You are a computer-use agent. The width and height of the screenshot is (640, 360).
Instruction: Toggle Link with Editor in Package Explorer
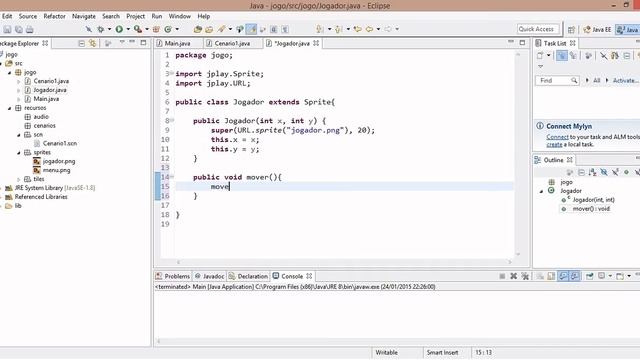(x=93, y=43)
